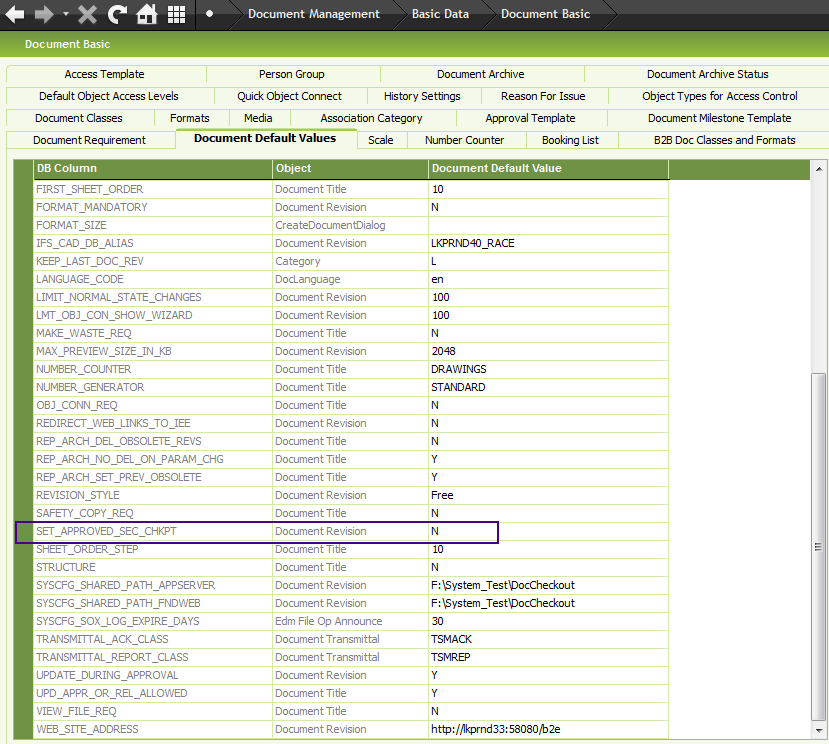Open the Approval Template tab
This screenshot has width=829, height=744.
point(530,118)
